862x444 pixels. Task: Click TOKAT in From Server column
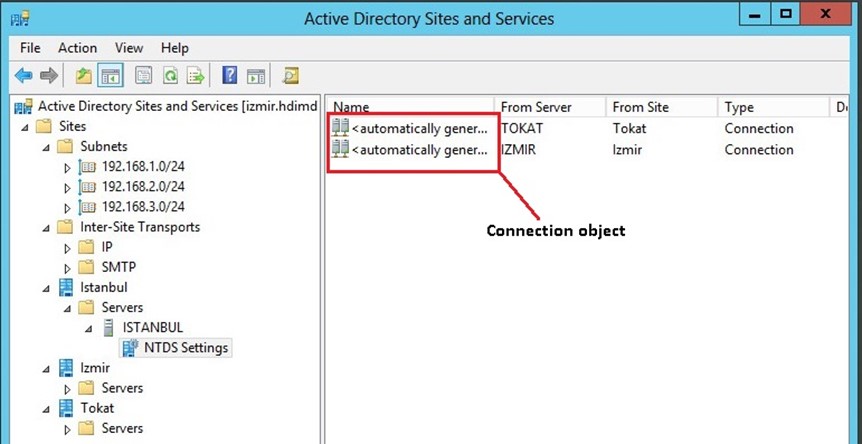pos(522,129)
